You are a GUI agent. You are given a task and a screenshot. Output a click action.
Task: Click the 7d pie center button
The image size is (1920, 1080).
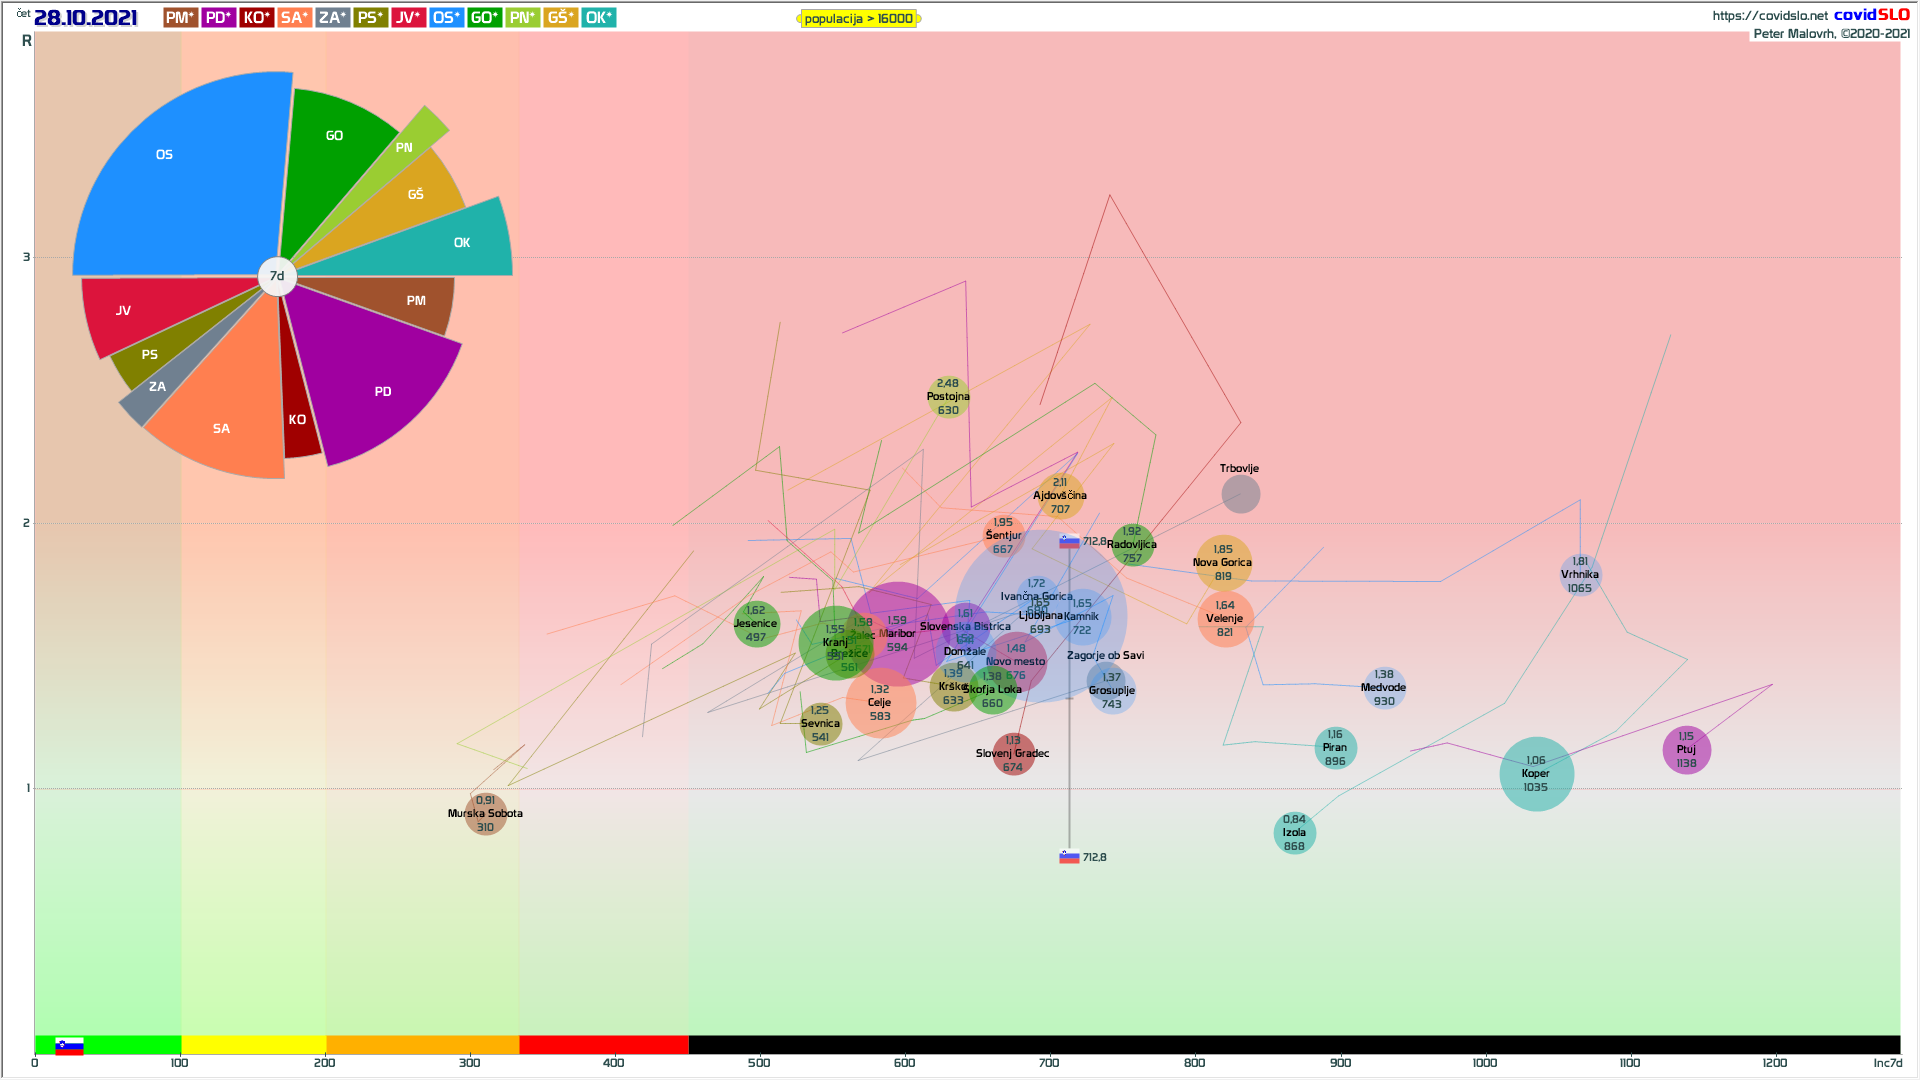277,276
